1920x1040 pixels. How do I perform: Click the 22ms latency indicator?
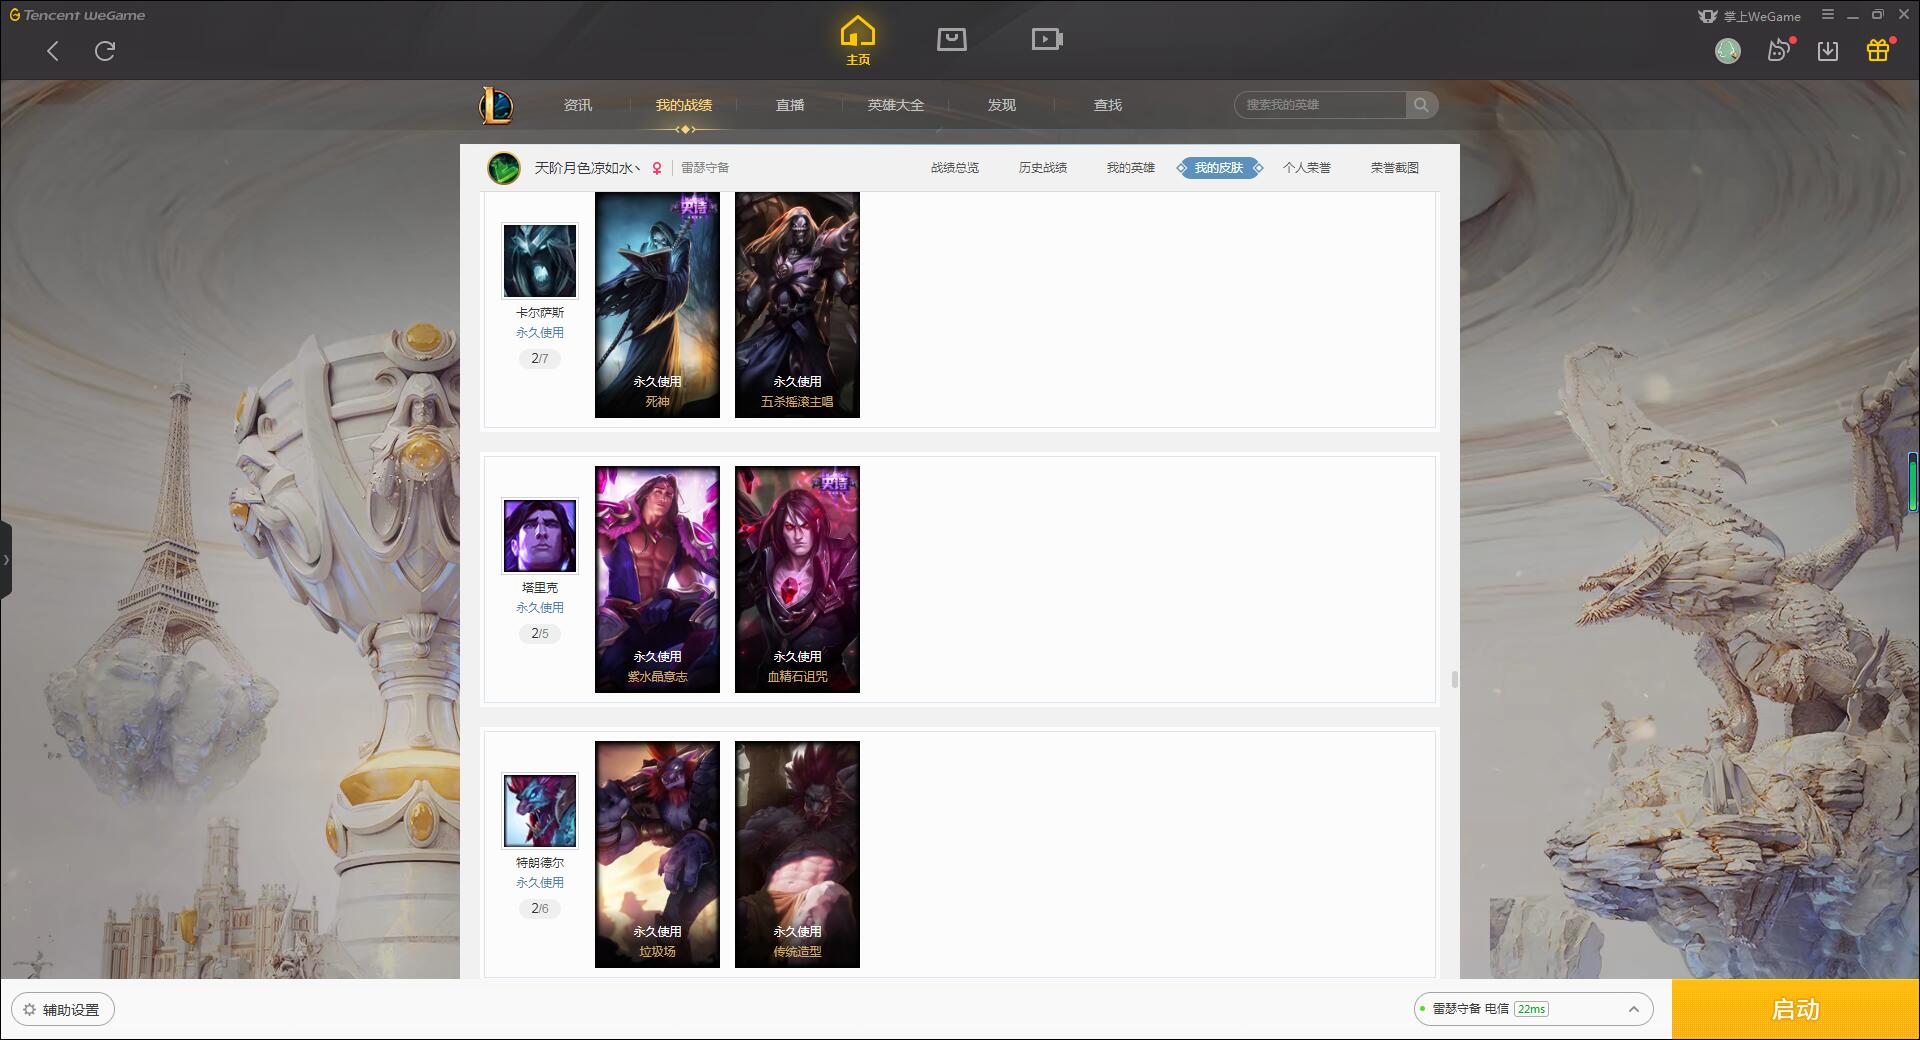[1531, 1009]
